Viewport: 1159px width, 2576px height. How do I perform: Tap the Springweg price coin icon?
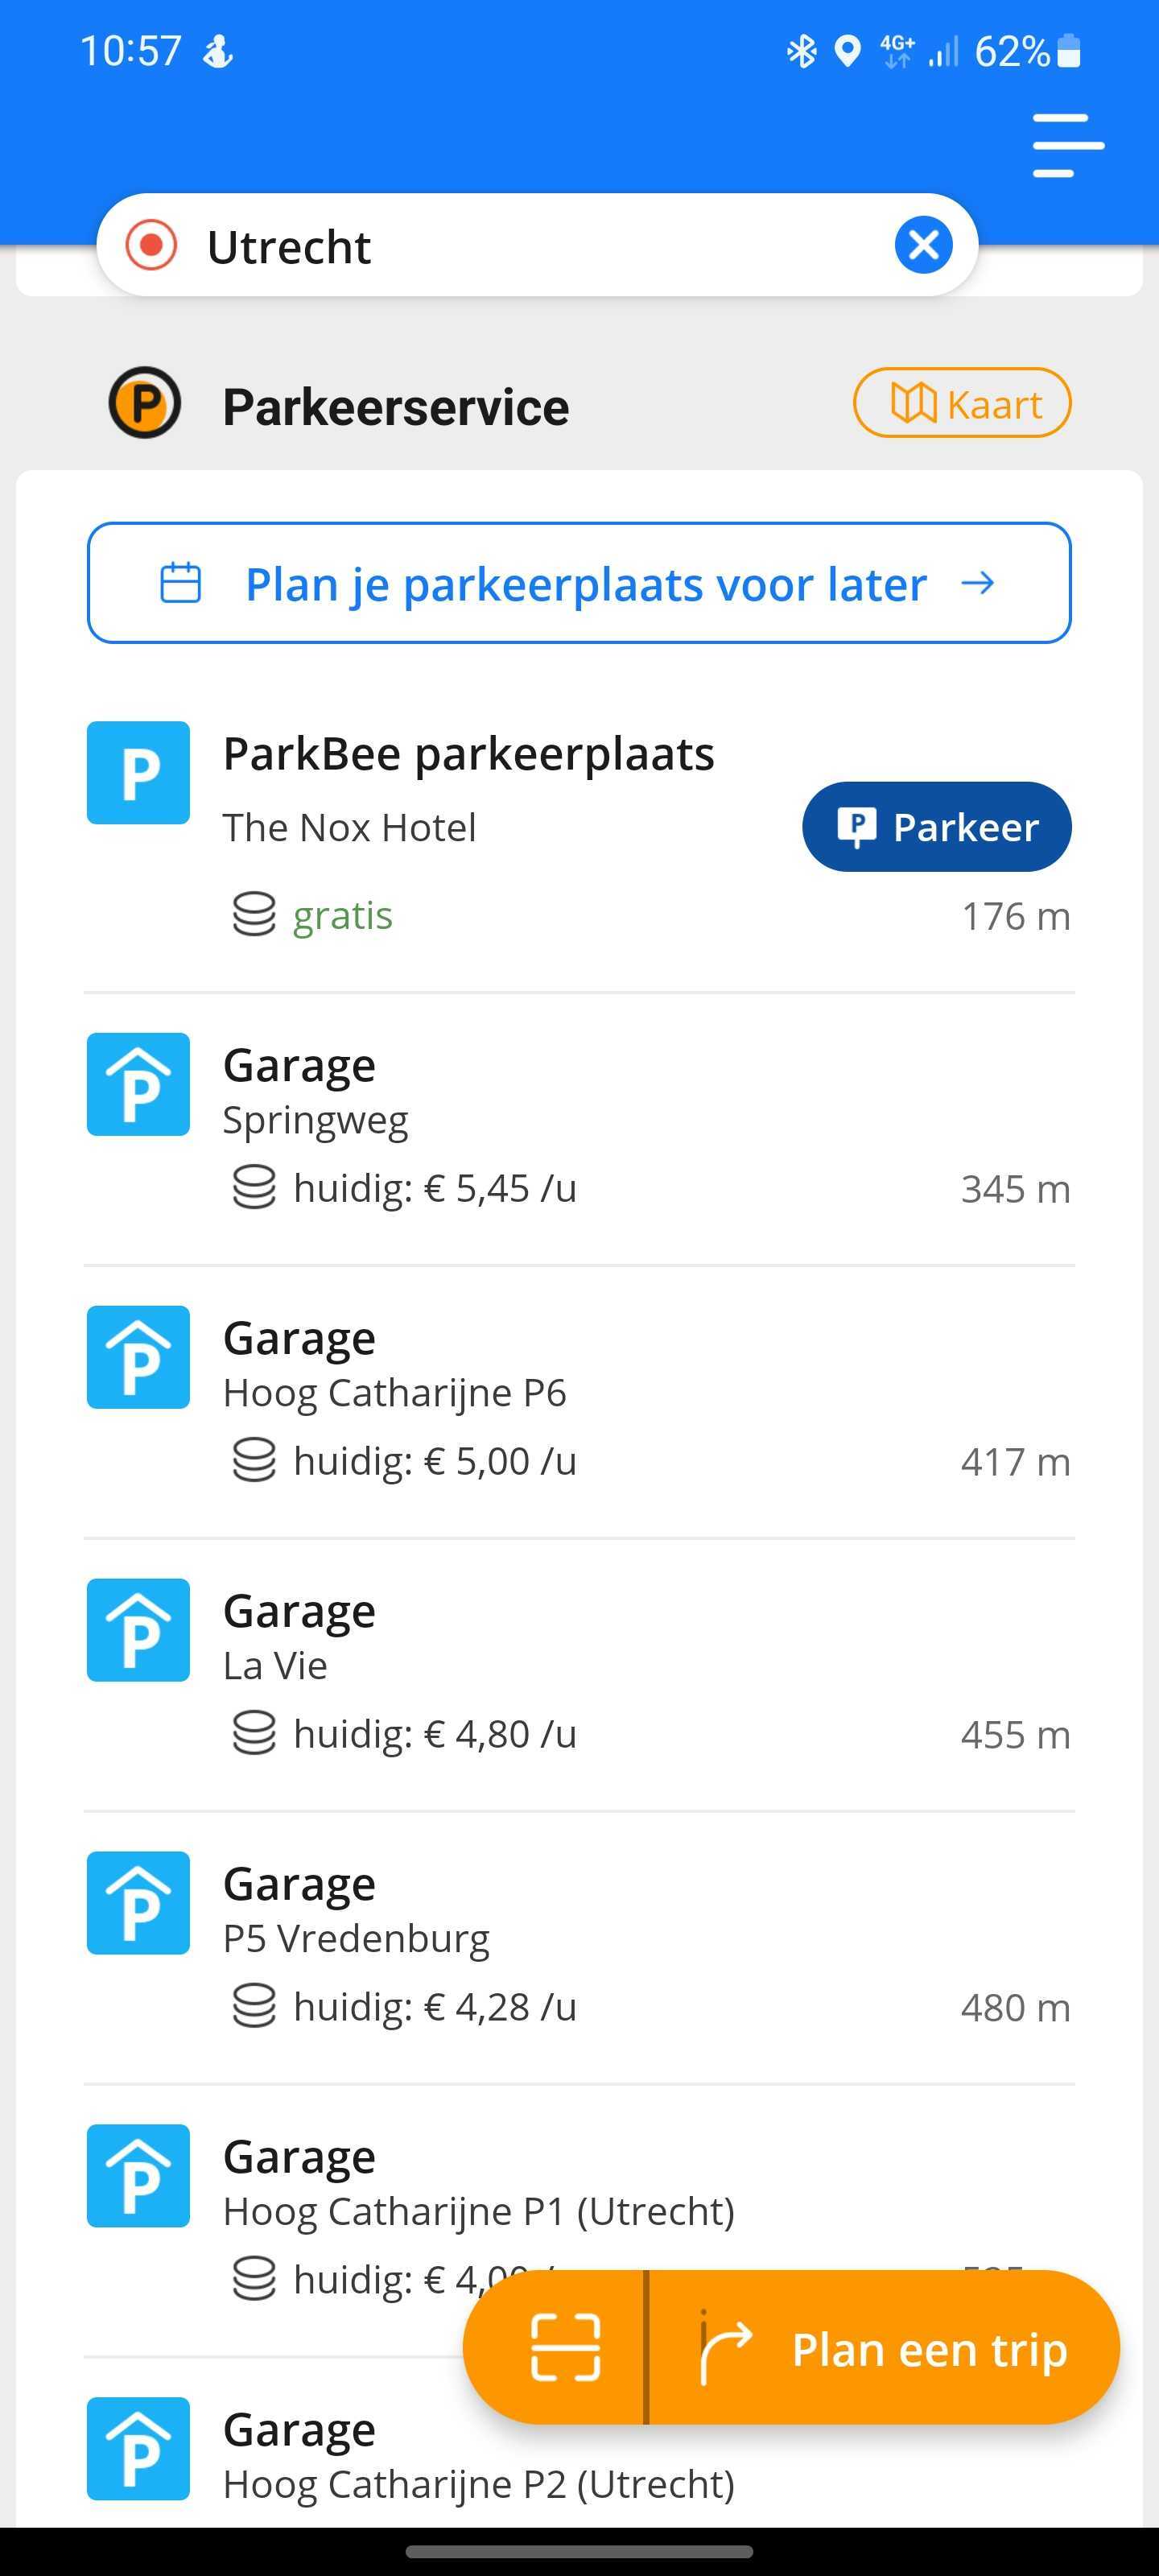click(x=254, y=1188)
